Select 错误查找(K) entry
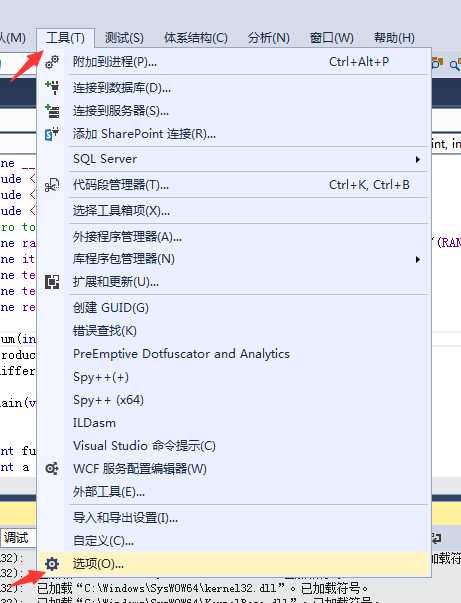Viewport: 461px width, 603px height. pos(235,331)
